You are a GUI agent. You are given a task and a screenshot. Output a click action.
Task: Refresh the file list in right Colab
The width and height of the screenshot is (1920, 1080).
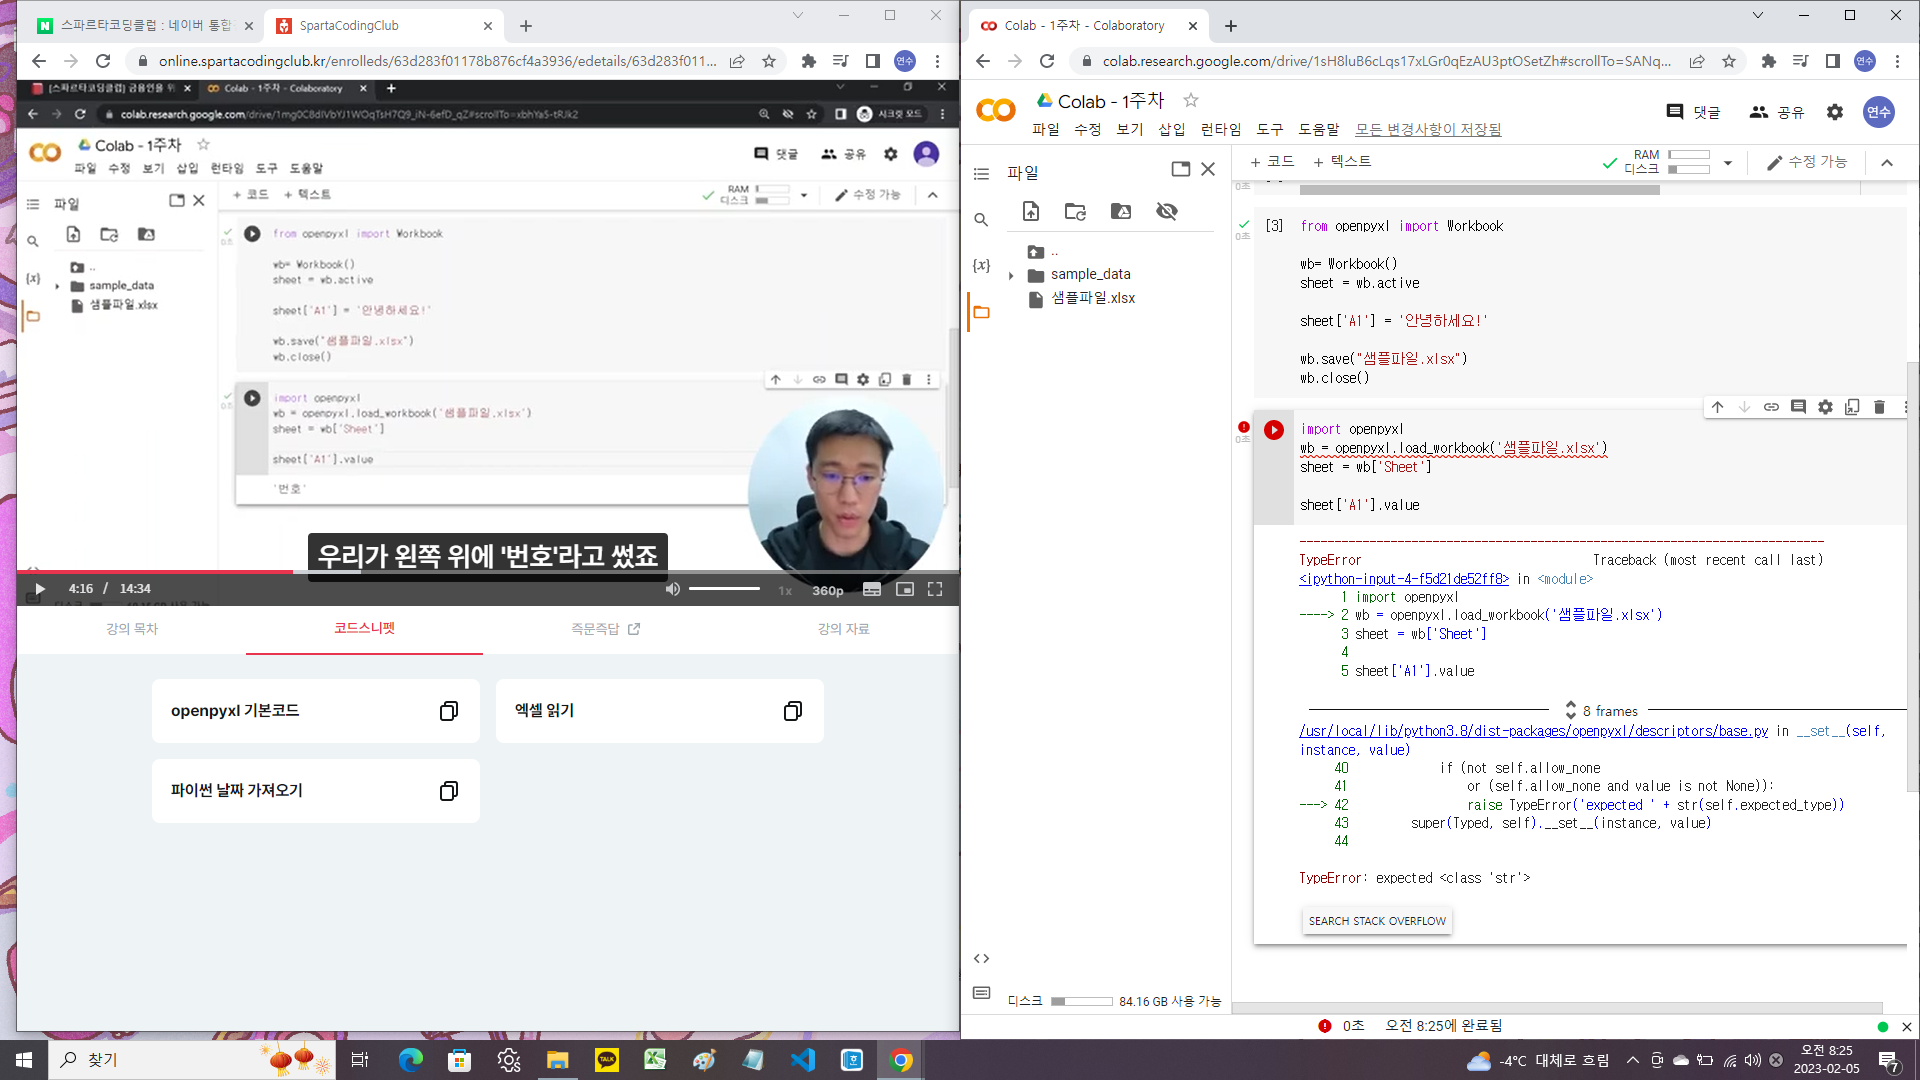click(1075, 211)
